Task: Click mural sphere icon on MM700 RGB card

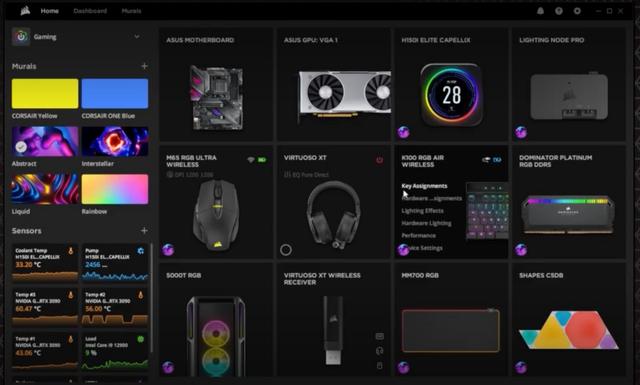Action: (x=404, y=367)
